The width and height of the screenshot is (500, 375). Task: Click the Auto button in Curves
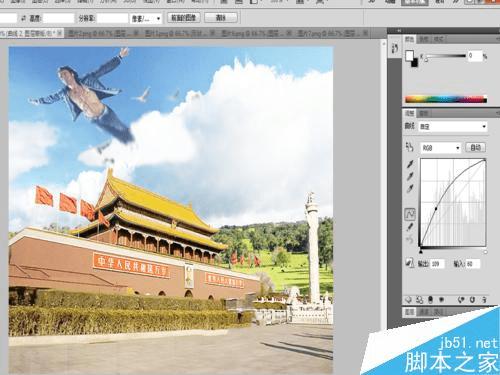(x=475, y=147)
